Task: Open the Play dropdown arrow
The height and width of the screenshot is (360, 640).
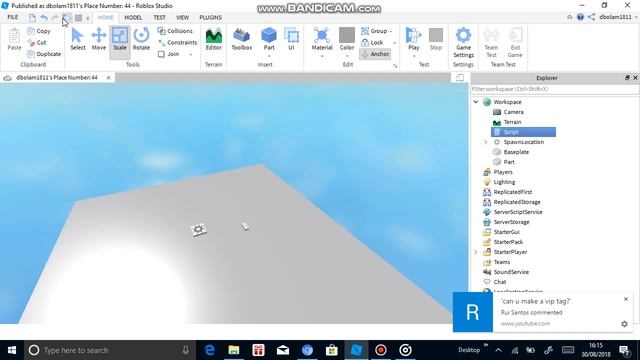Action: (x=413, y=56)
